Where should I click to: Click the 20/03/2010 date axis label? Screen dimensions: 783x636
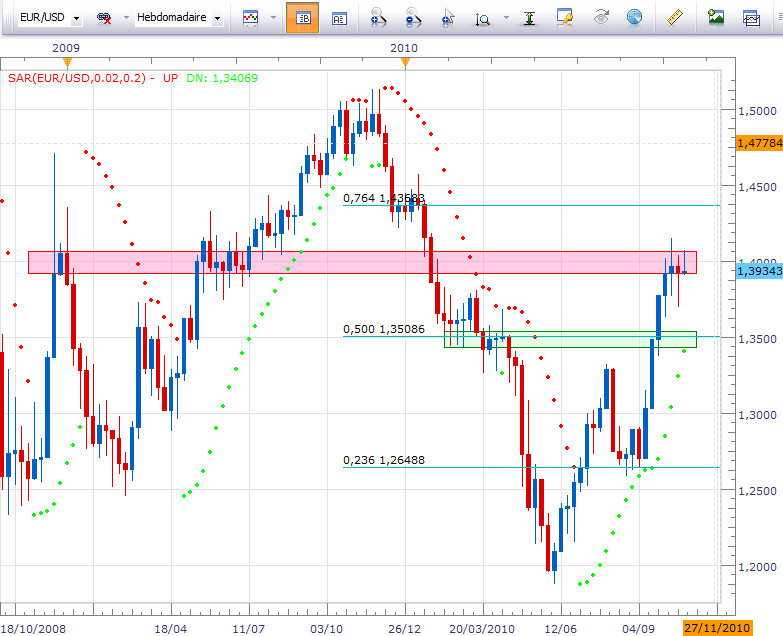[482, 629]
